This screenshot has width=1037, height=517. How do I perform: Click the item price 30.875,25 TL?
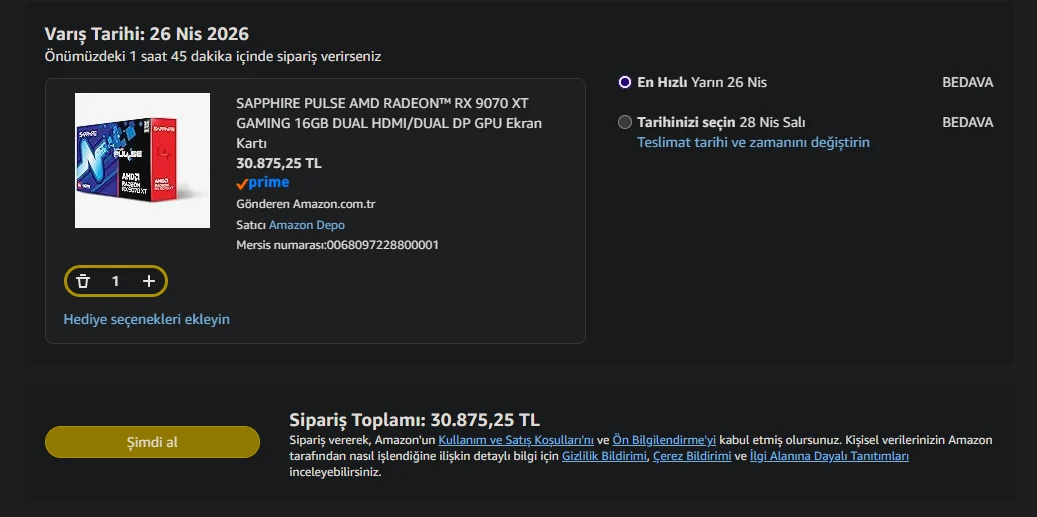(279, 163)
